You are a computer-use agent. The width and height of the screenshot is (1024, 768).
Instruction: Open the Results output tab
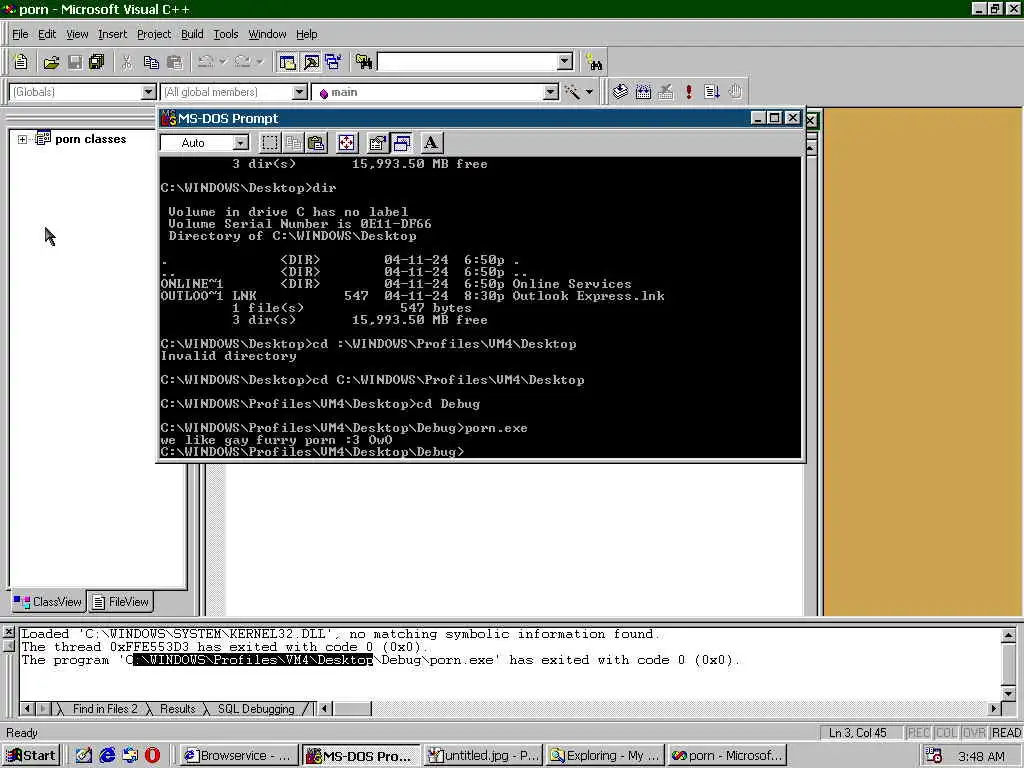178,709
